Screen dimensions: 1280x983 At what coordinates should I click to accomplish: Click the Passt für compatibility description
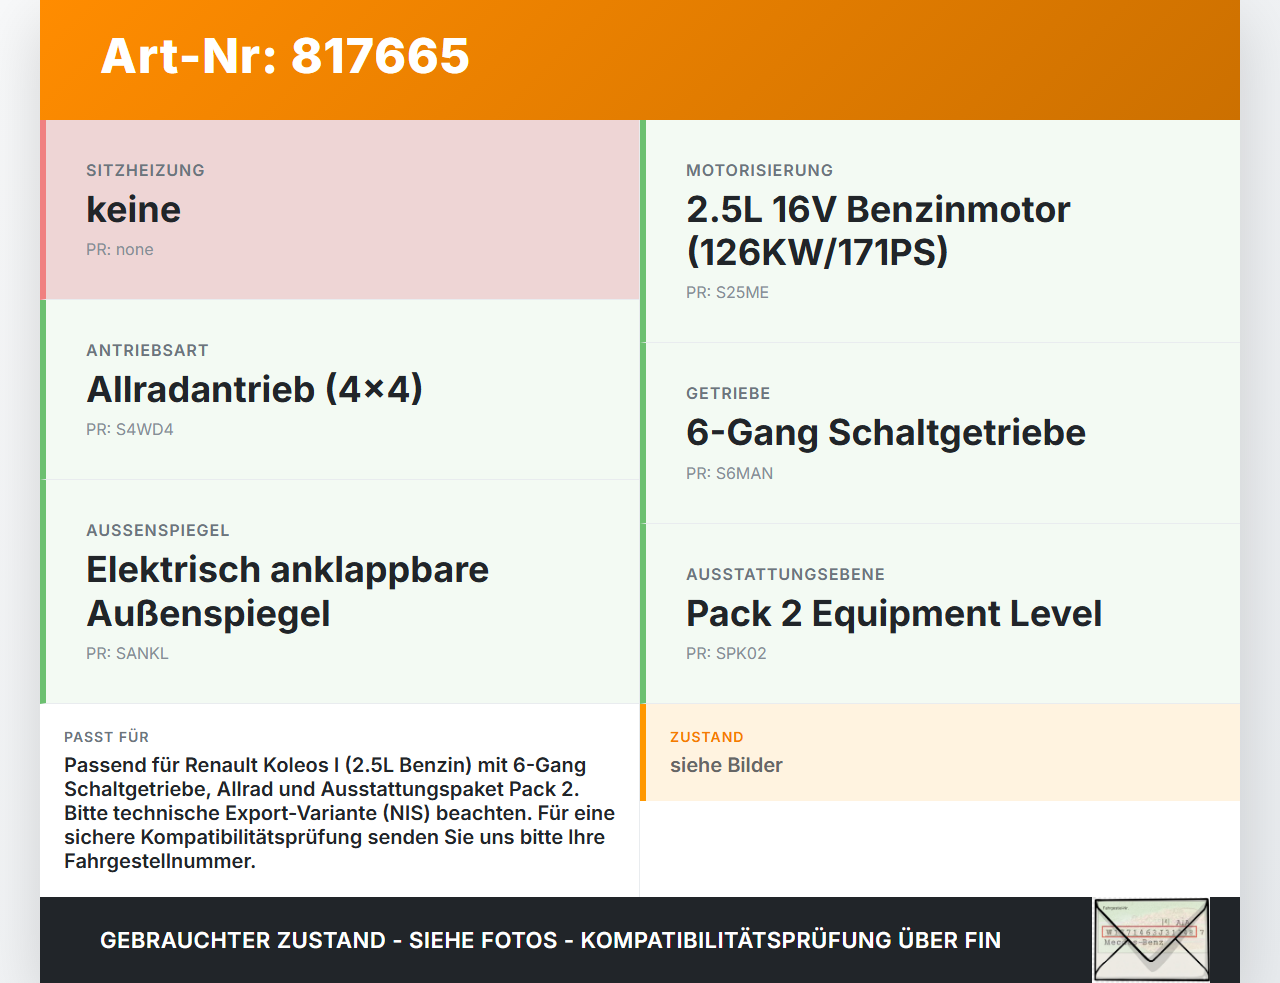pyautogui.click(x=340, y=813)
